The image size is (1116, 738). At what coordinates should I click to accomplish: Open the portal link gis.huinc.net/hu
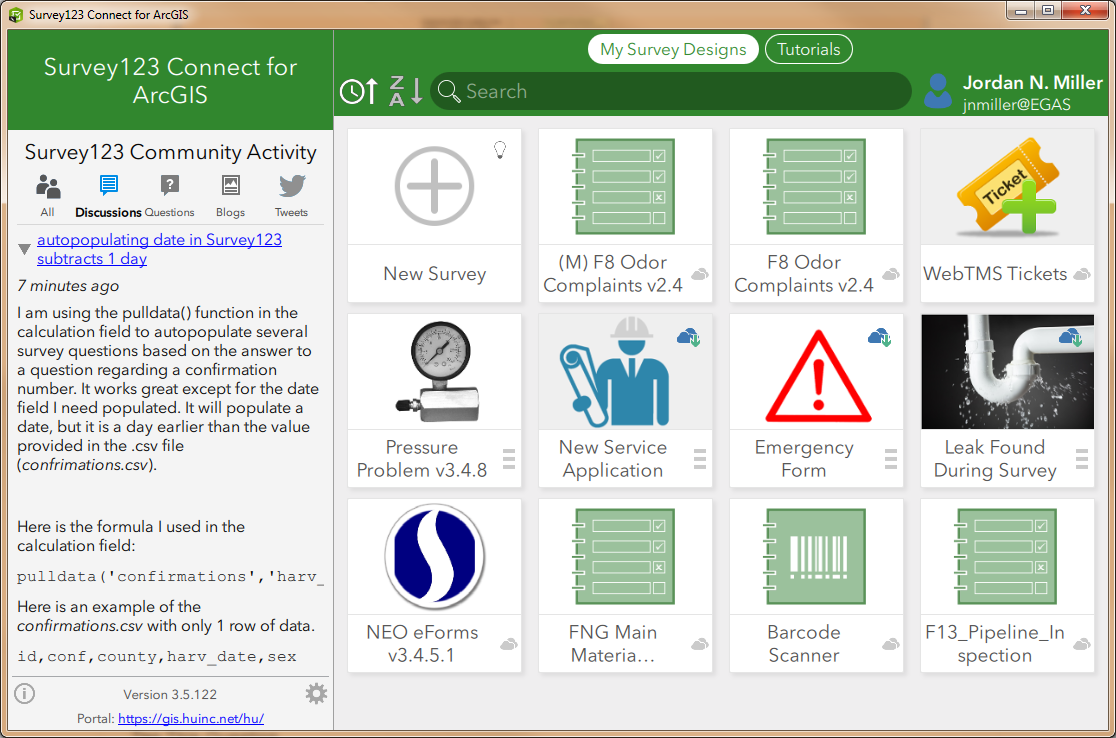[191, 719]
